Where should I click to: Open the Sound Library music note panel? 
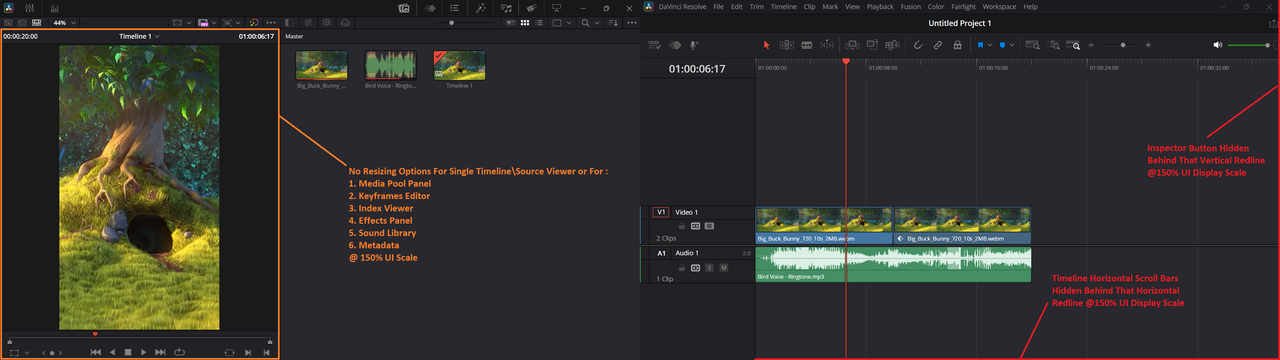506,8
